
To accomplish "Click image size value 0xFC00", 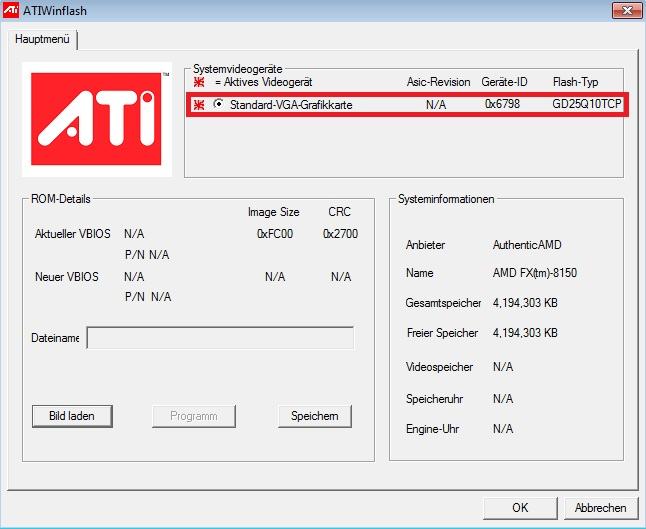I will pyautogui.click(x=275, y=234).
